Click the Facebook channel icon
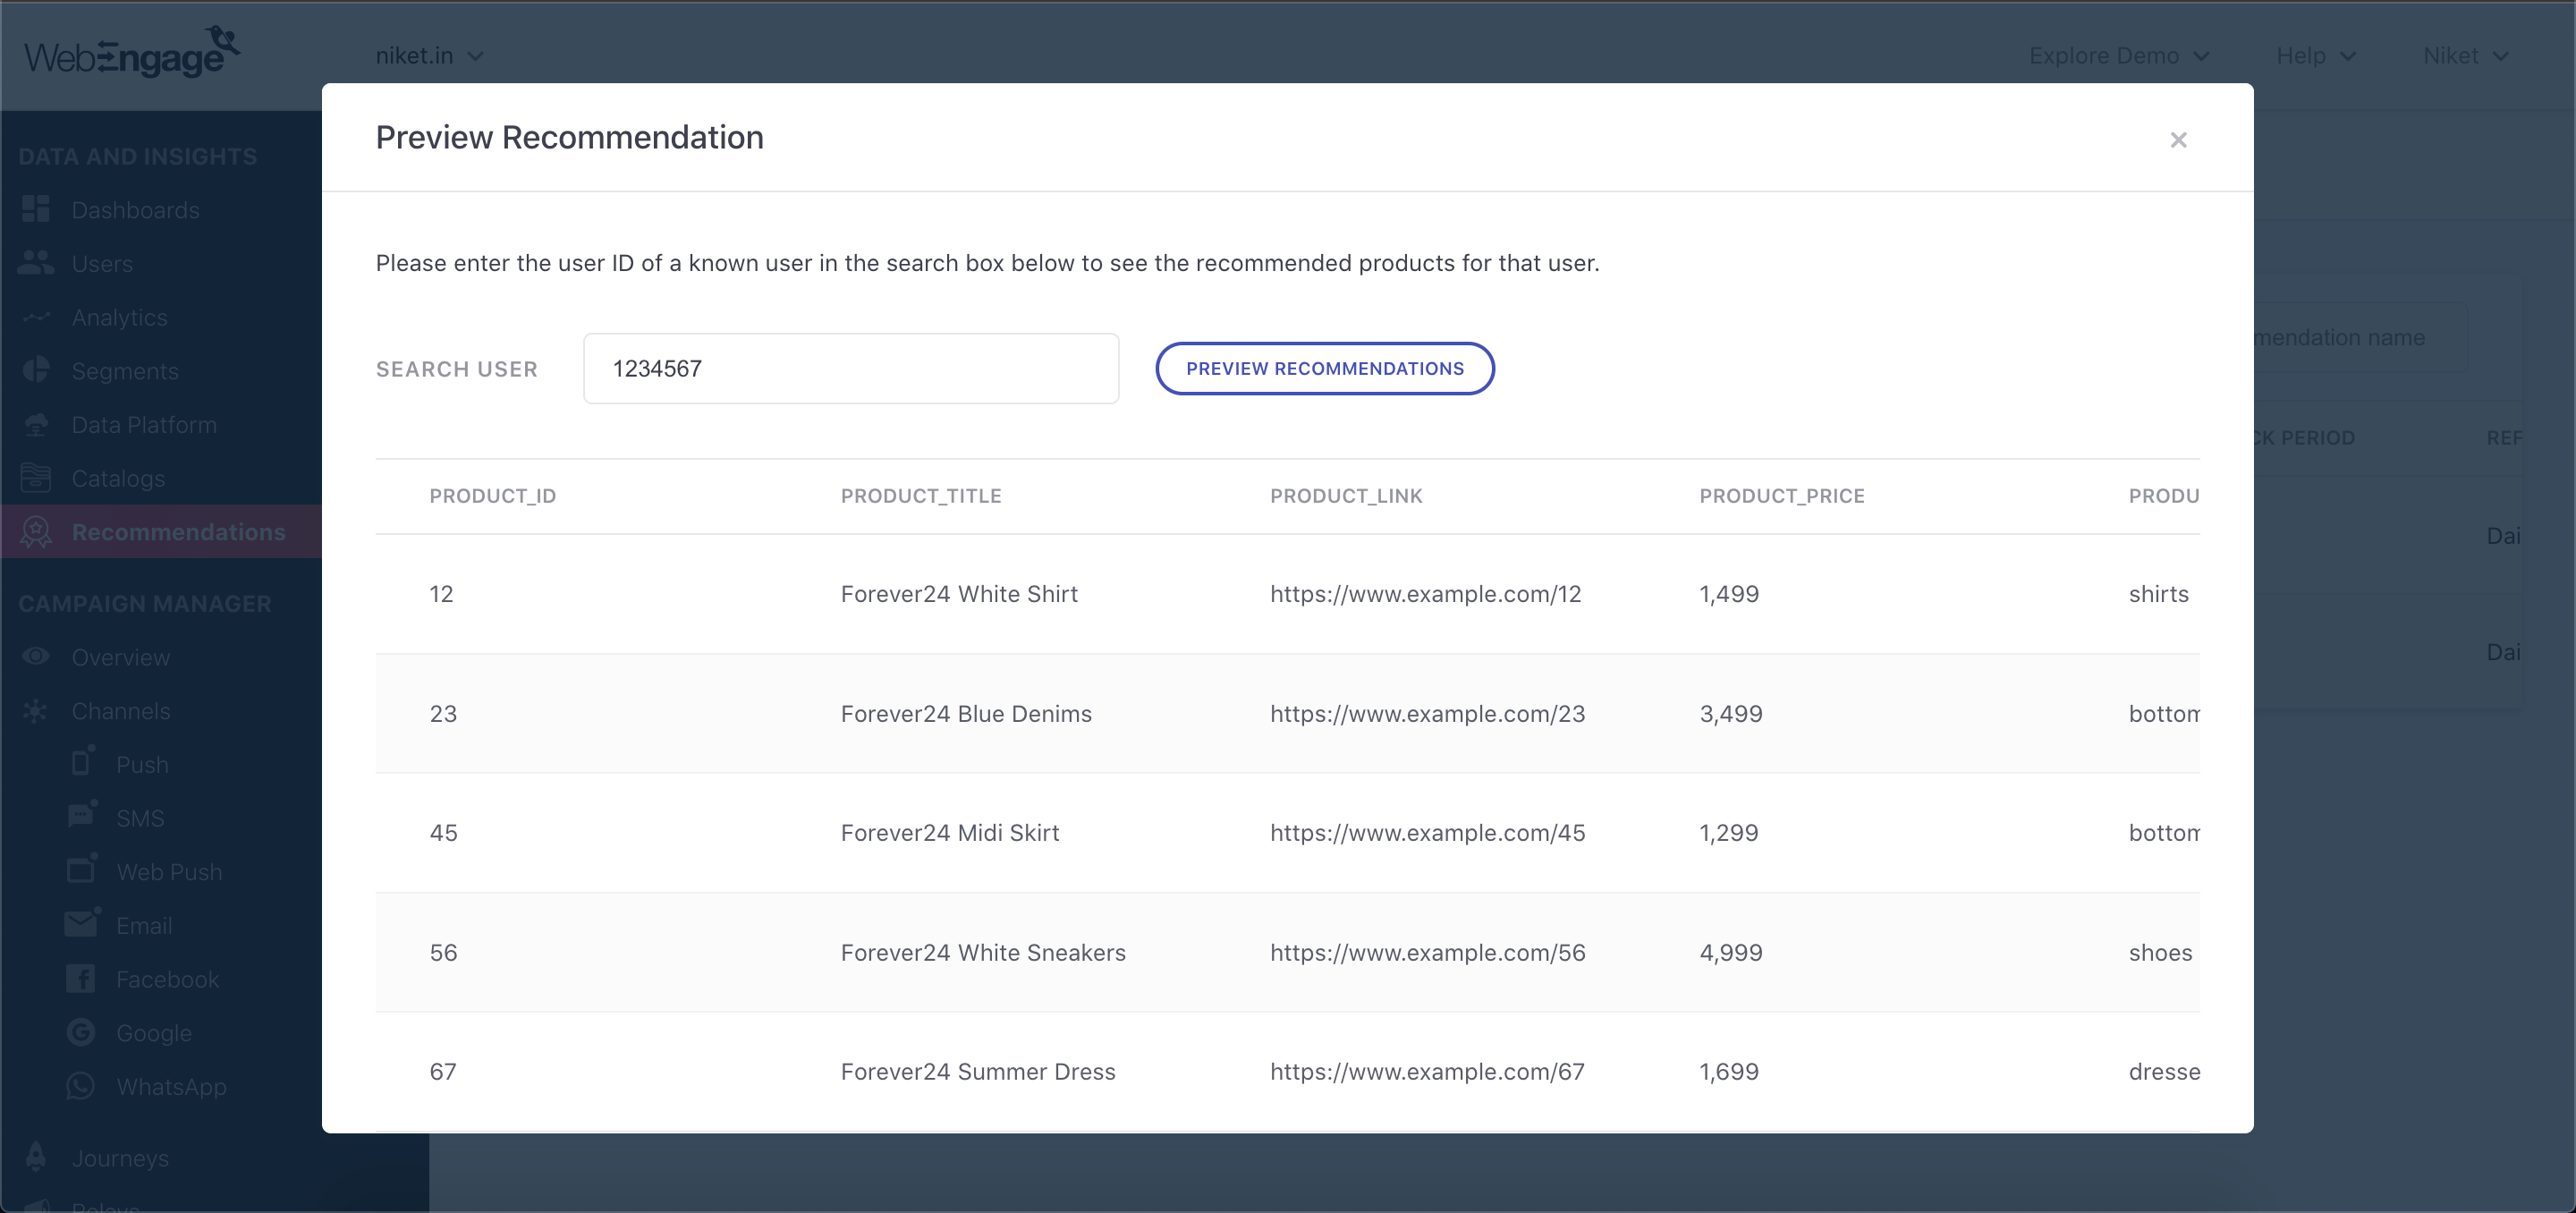 point(81,978)
